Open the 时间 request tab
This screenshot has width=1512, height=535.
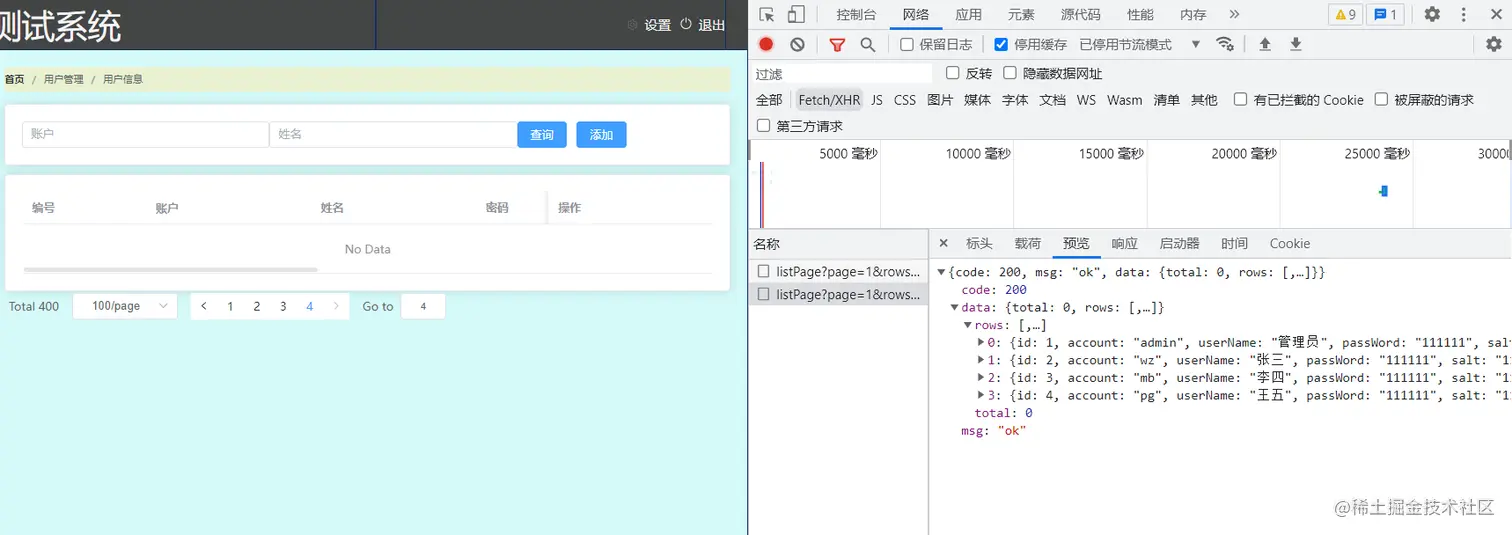click(x=1234, y=243)
